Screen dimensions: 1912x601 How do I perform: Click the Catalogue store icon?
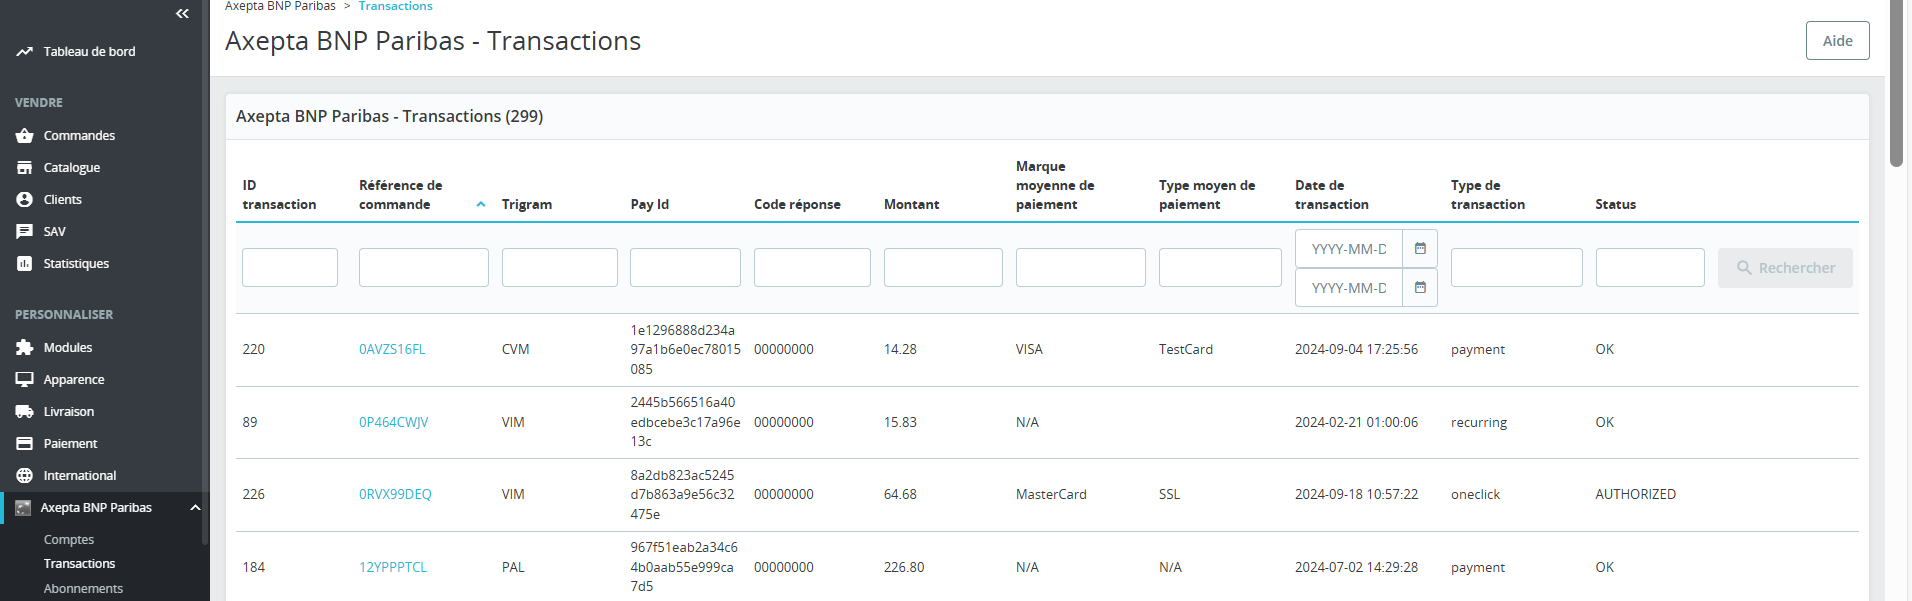pos(24,167)
